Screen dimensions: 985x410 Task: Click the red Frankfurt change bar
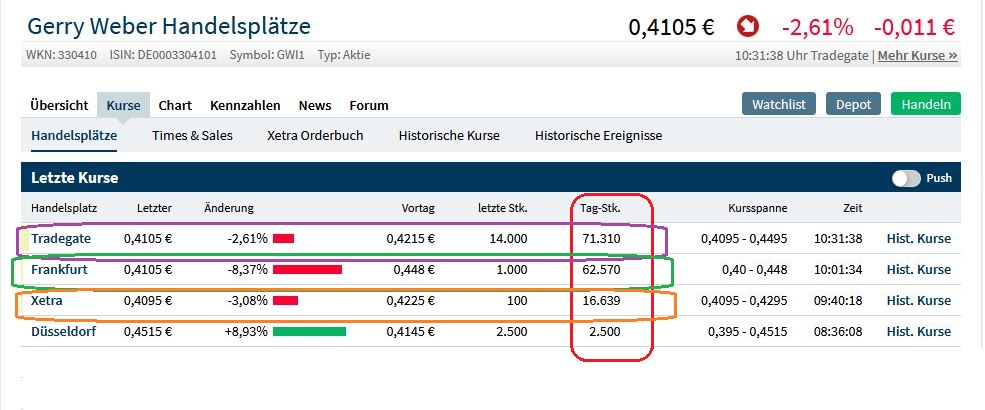307,270
